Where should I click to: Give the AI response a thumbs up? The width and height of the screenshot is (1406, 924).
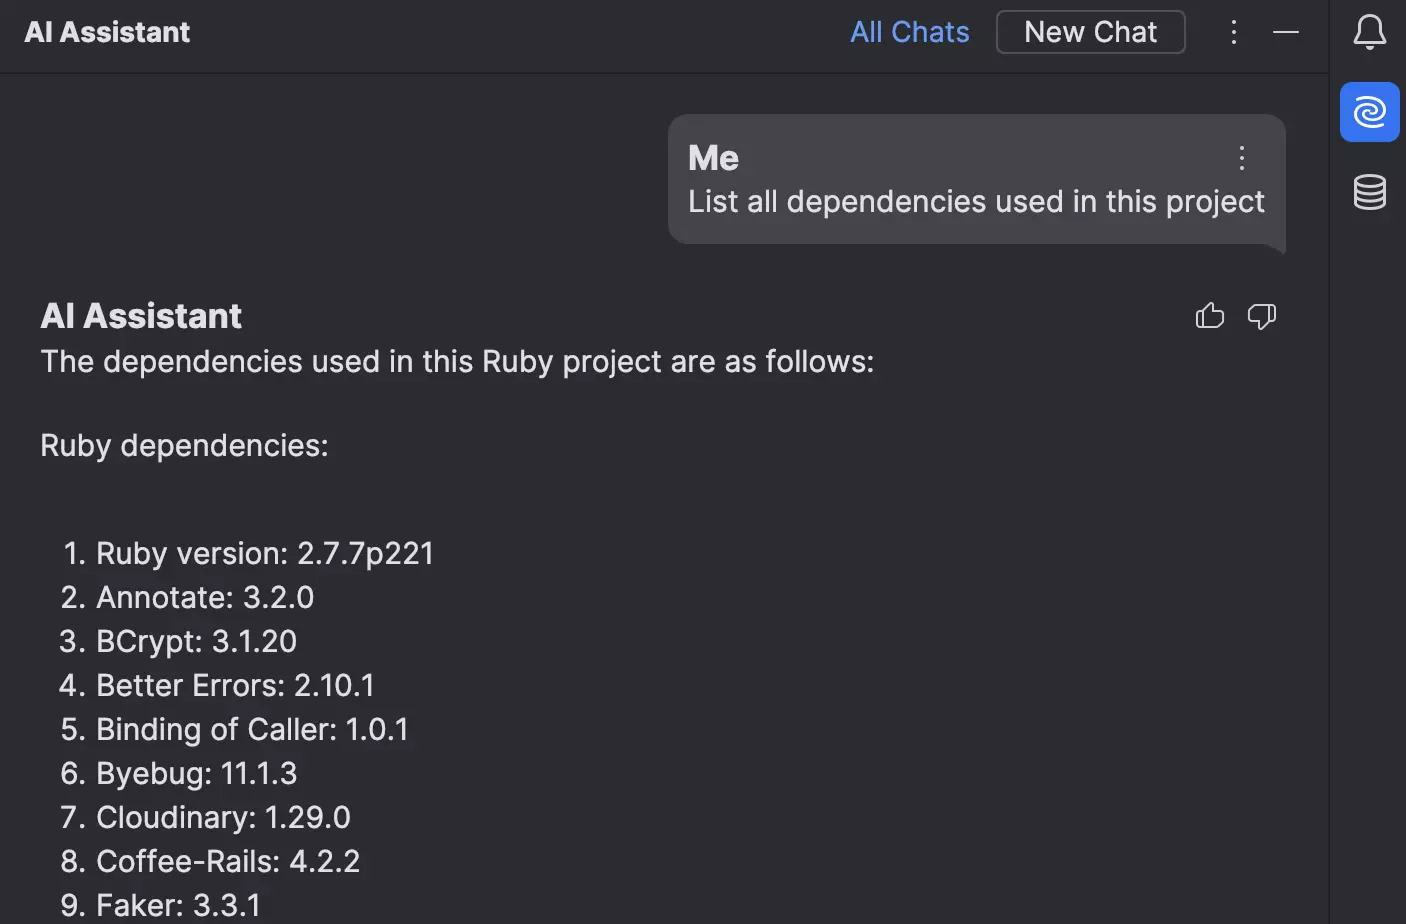tap(1209, 316)
